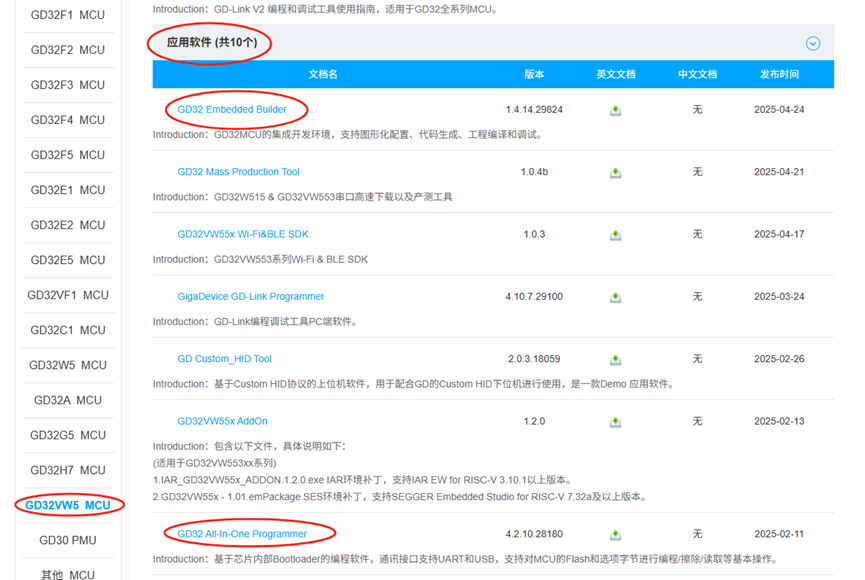Select GD32VW5 MCU in sidebar

[68, 505]
